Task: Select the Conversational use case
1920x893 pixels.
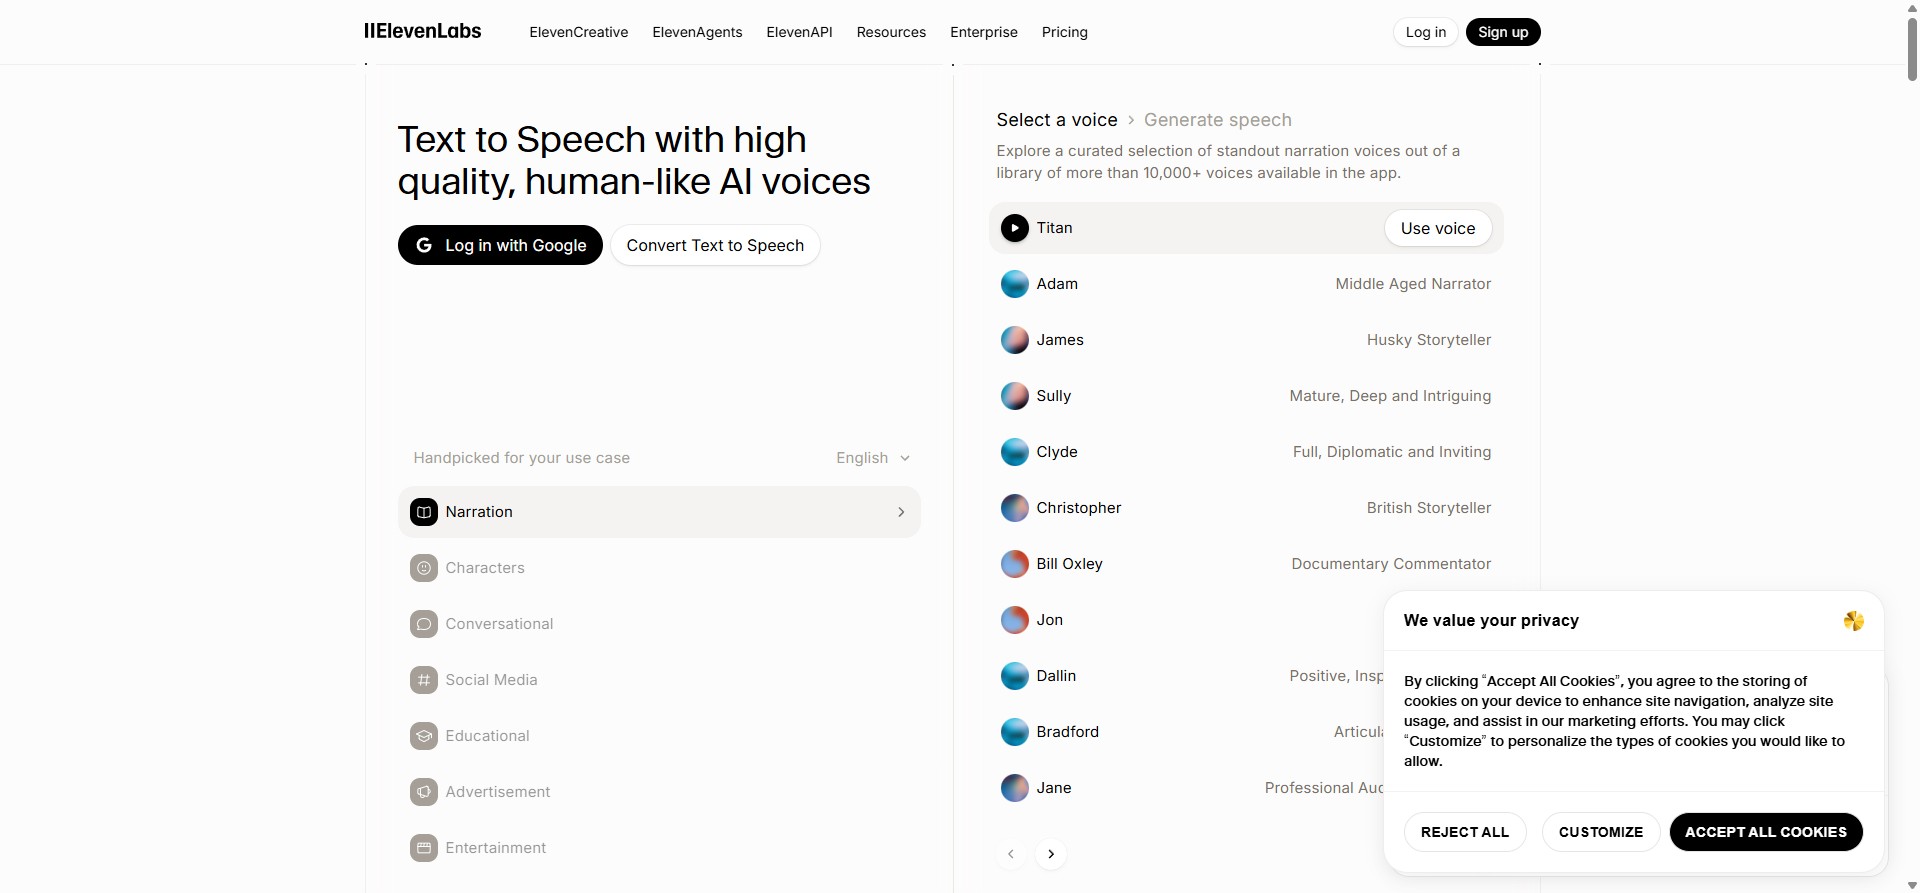Action: pos(659,624)
